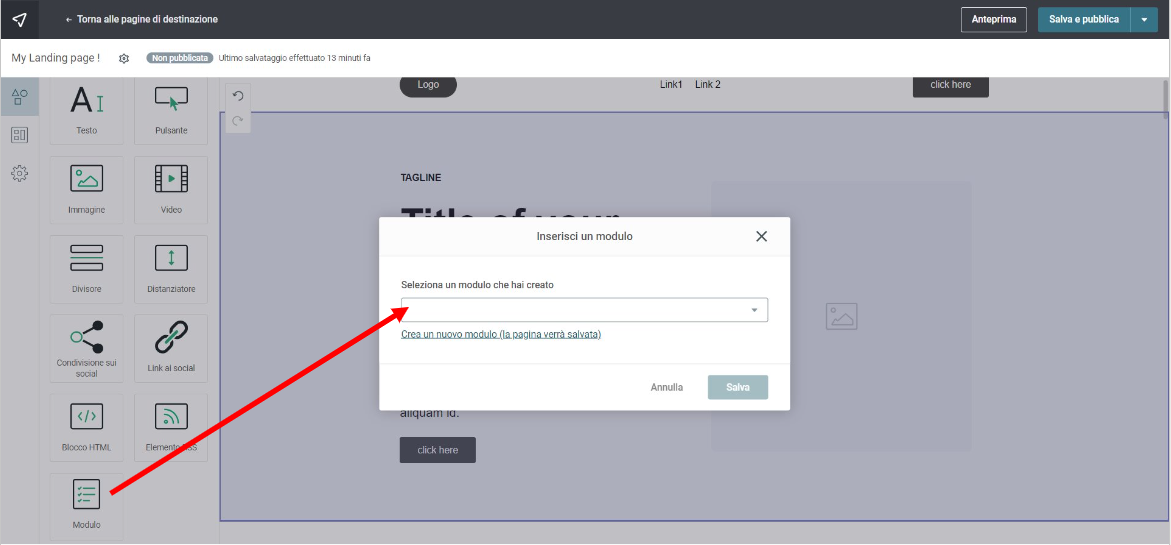1171x545 pixels.
Task: Open the elements shapes sidebar tab
Action: (20, 97)
